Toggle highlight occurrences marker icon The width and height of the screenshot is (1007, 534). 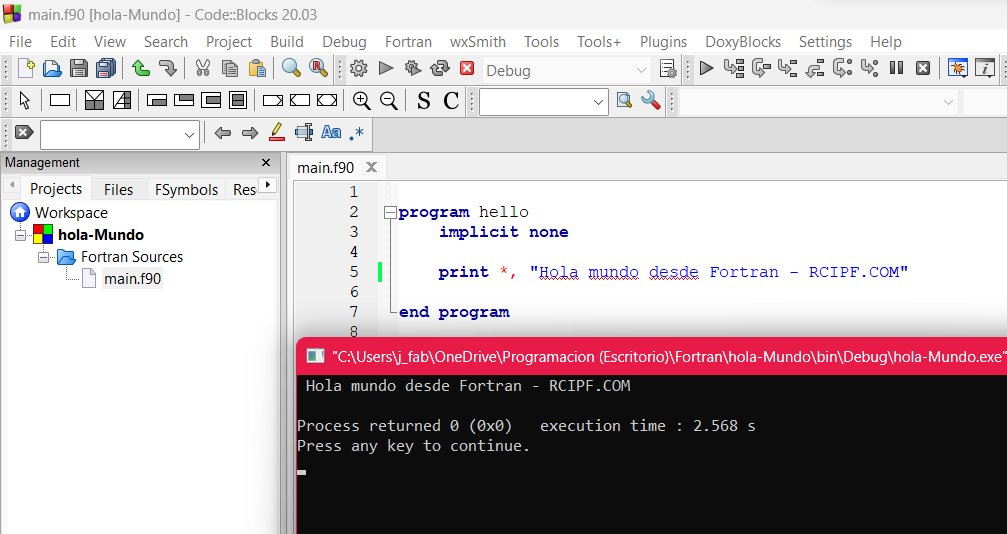tap(277, 133)
